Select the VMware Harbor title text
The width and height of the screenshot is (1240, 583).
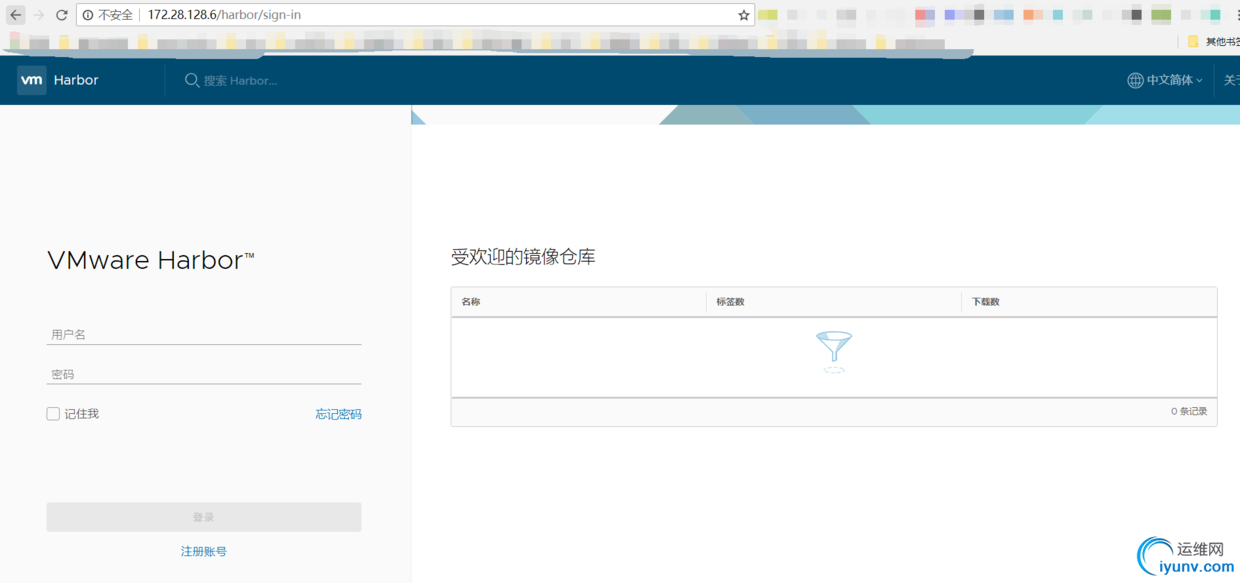tap(151, 261)
